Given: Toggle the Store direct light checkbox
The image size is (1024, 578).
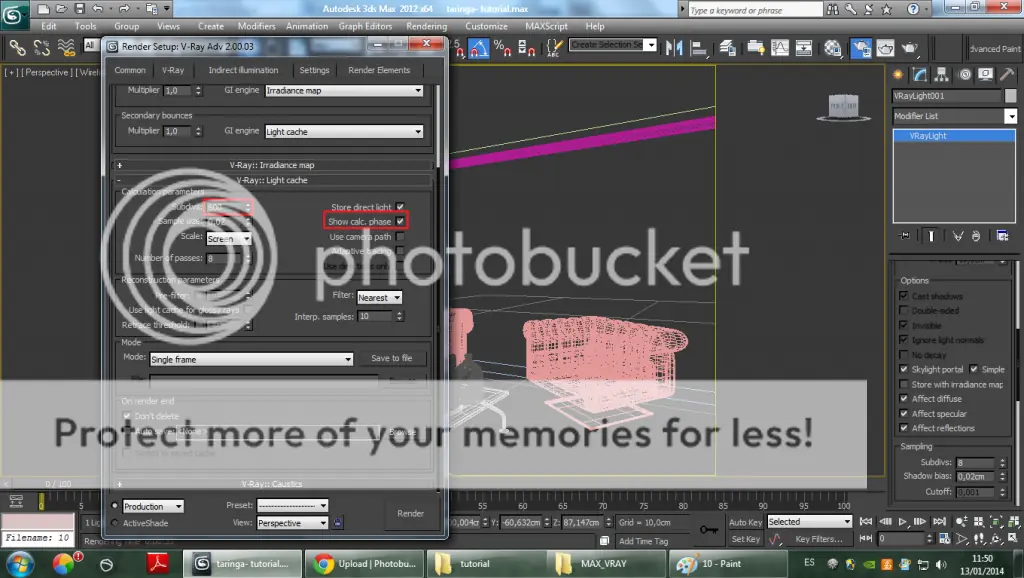Looking at the screenshot, I should click(x=400, y=206).
